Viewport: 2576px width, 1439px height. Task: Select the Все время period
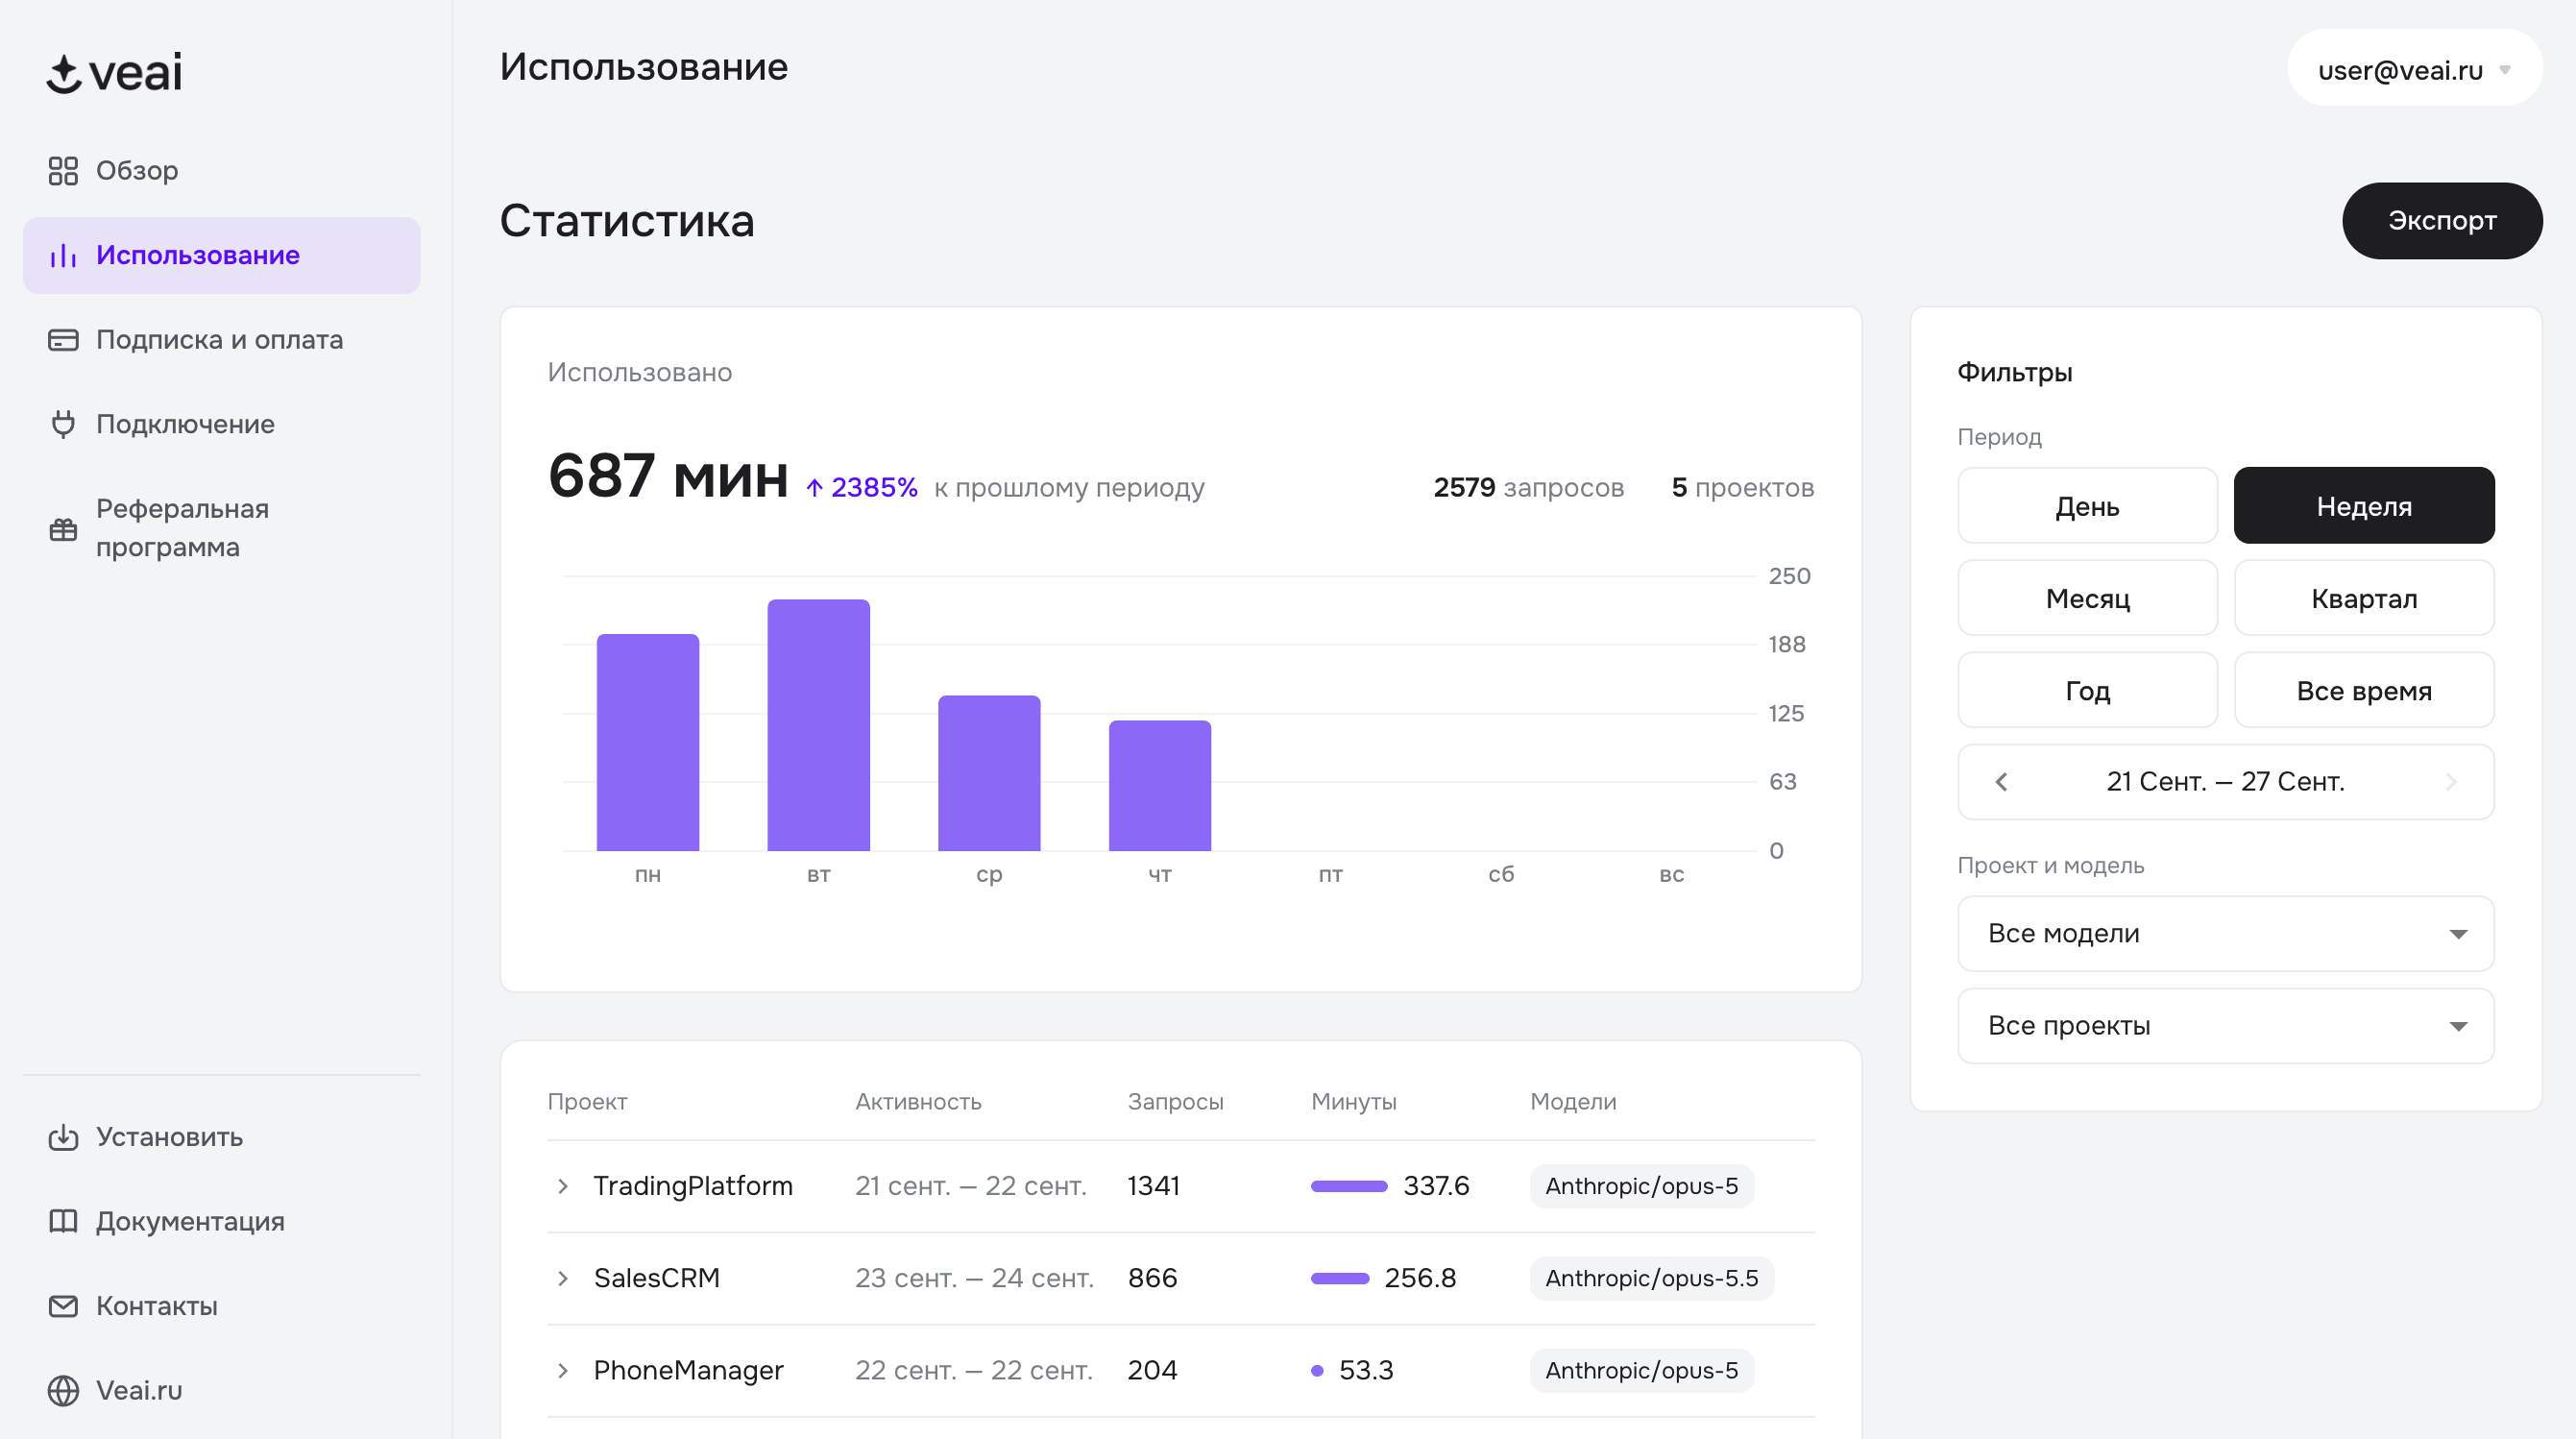[2364, 690]
